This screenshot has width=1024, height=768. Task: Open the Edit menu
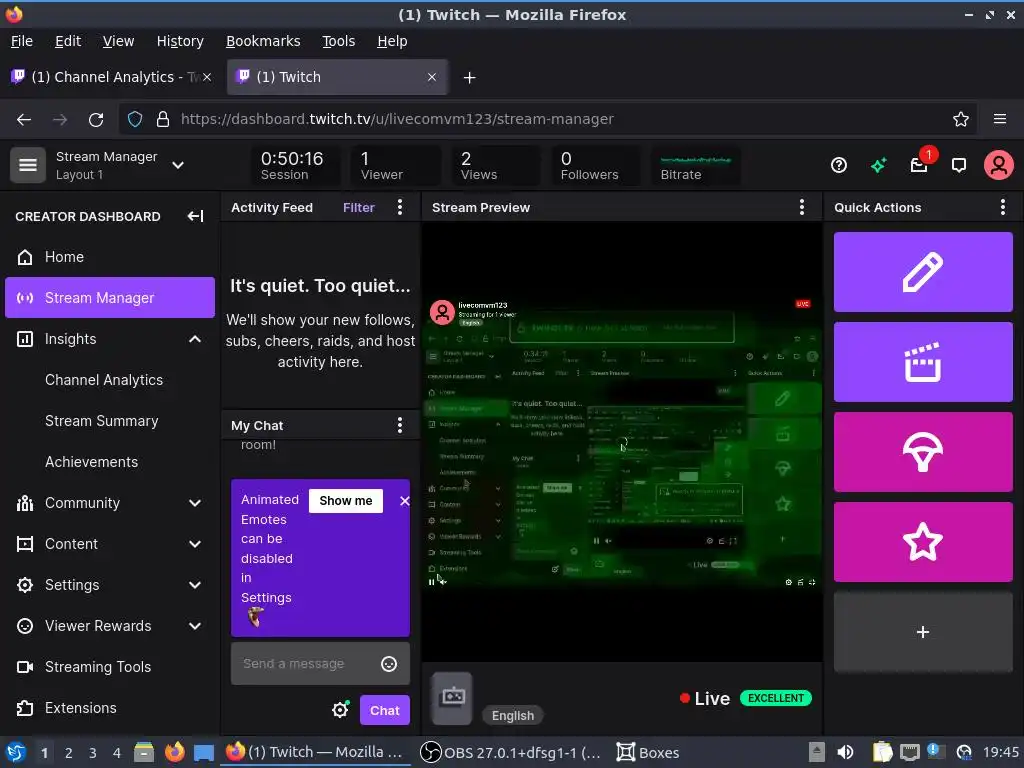(x=68, y=41)
